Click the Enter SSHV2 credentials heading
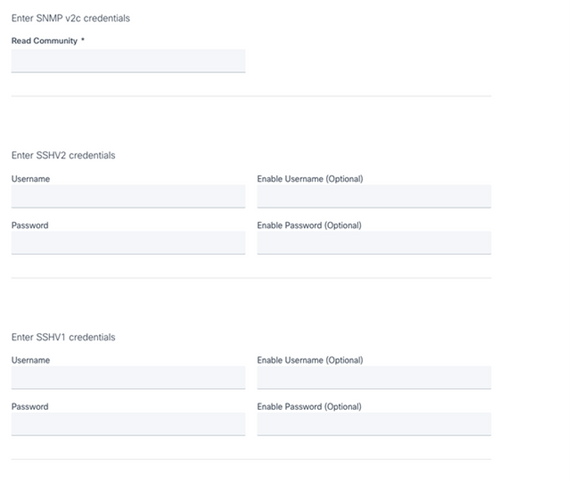 pyautogui.click(x=63, y=155)
